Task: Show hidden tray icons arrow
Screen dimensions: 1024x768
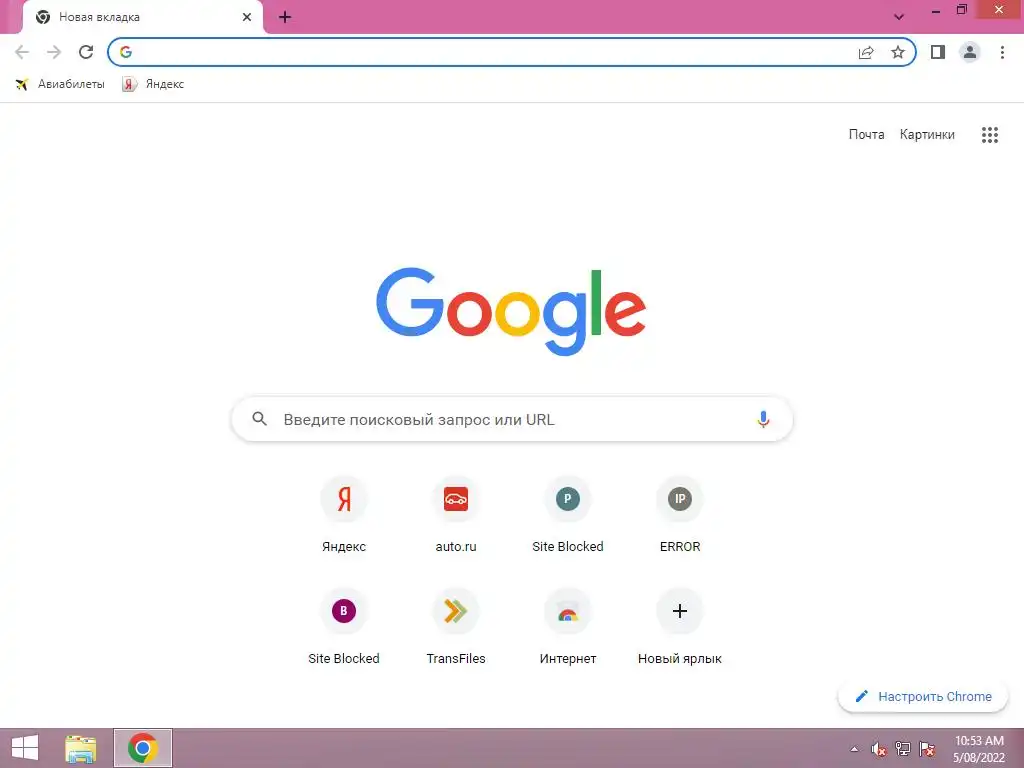Action: [x=854, y=749]
